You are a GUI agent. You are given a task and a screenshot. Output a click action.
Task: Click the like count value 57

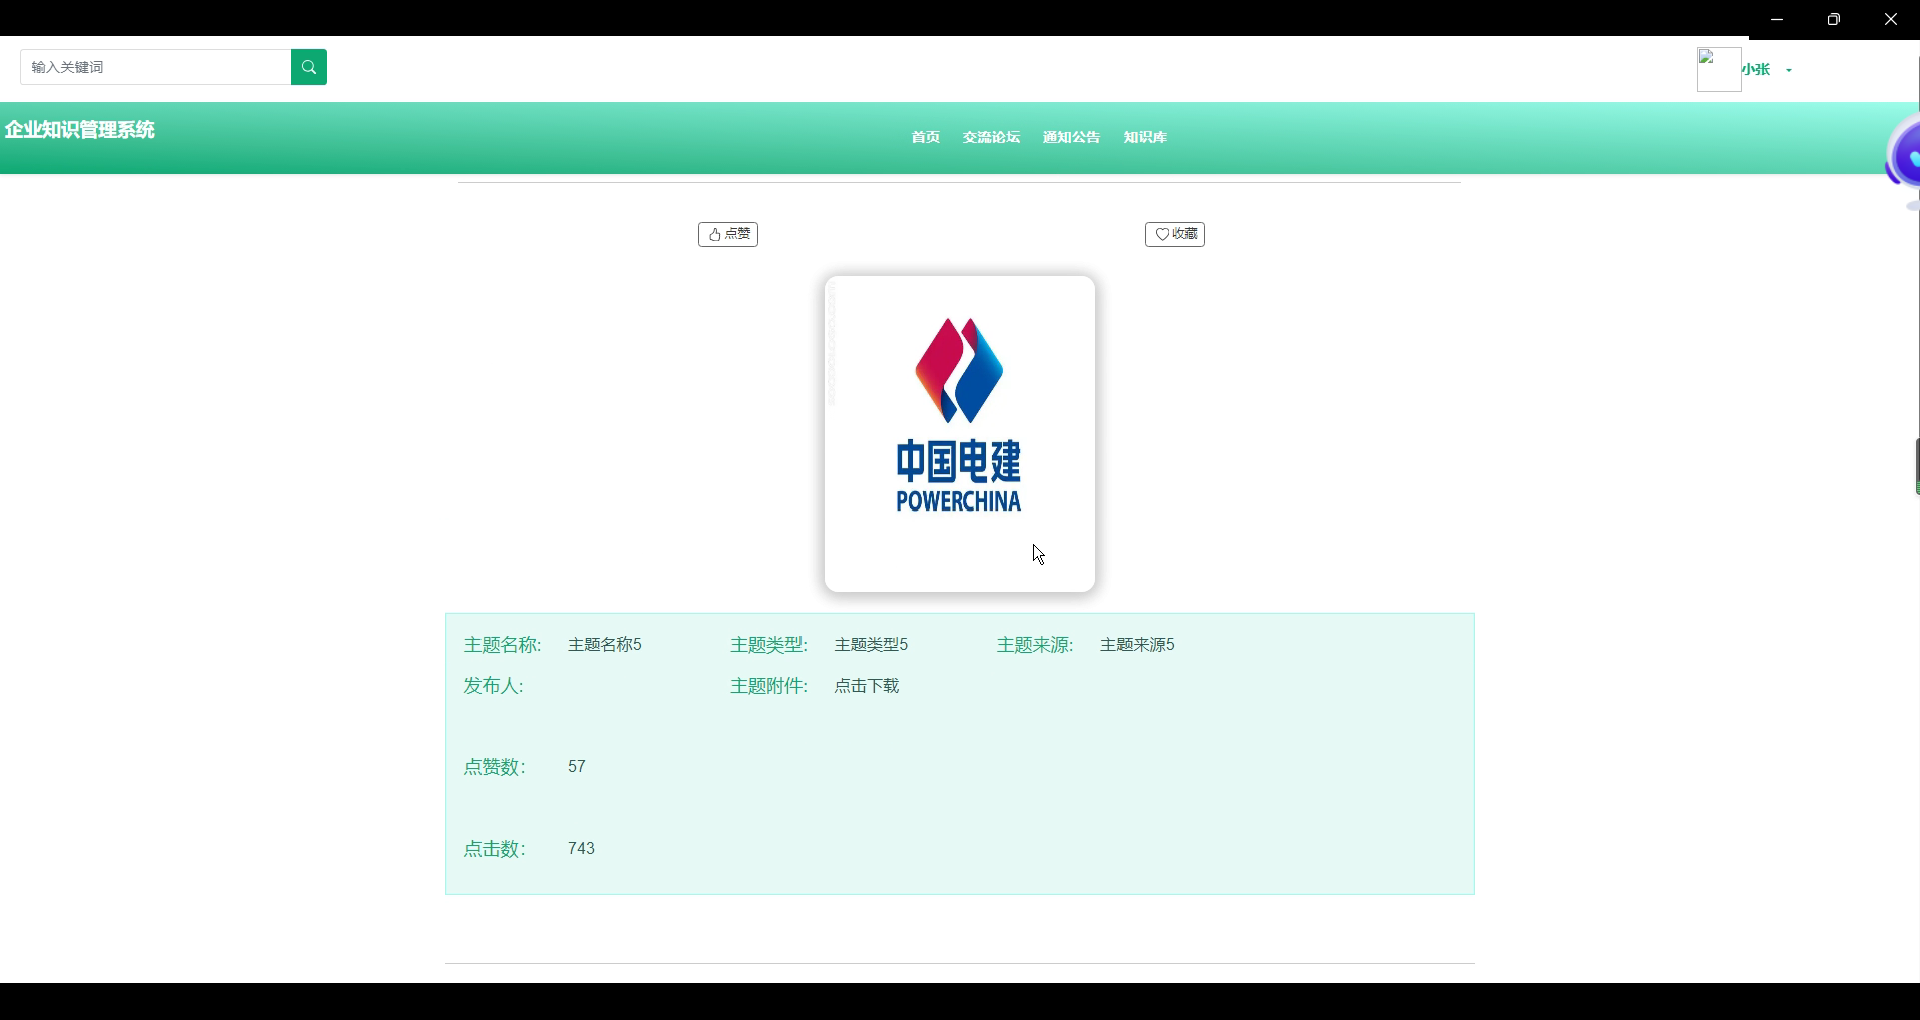(577, 767)
